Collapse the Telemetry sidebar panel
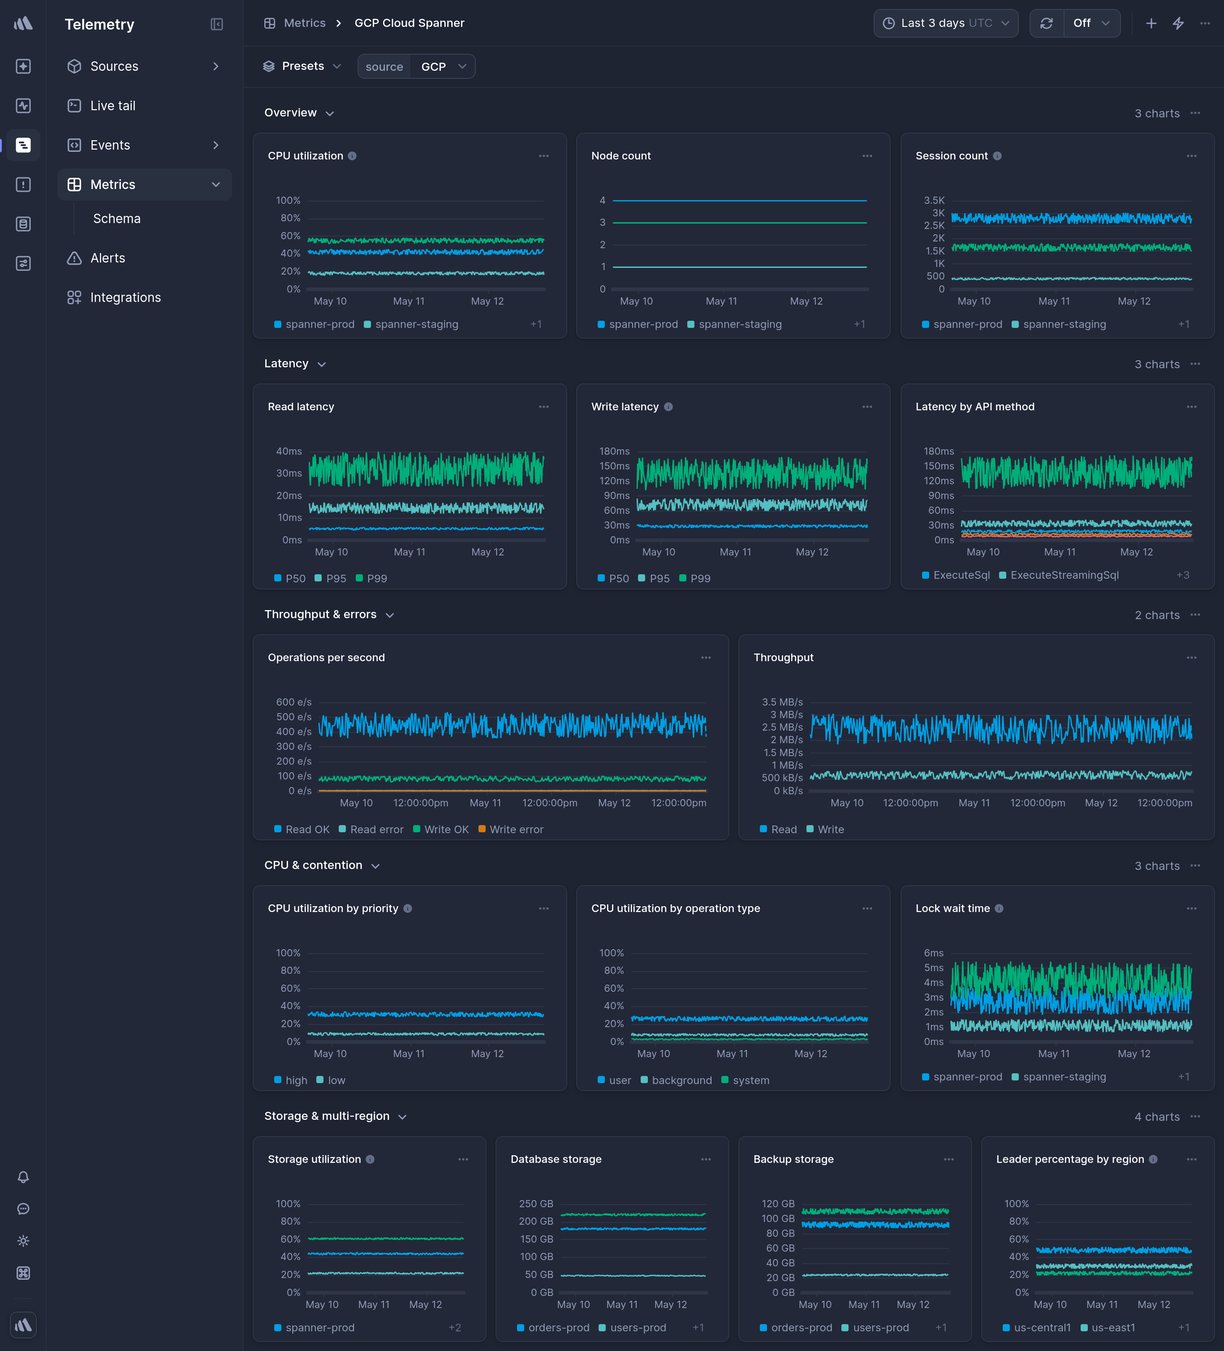This screenshot has width=1224, height=1351. [217, 24]
